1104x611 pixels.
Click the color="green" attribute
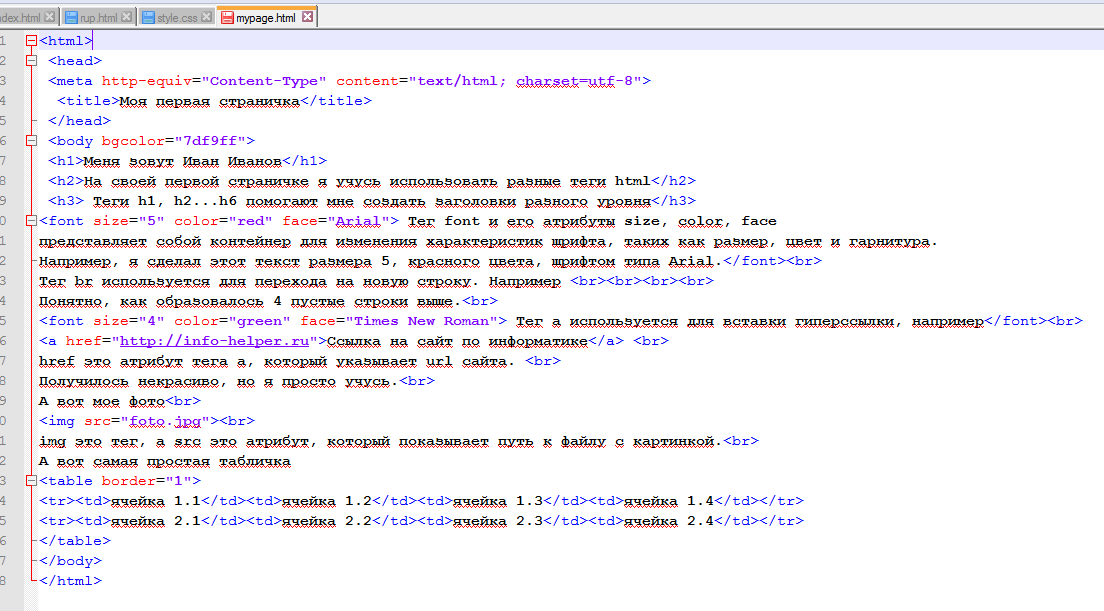point(232,321)
